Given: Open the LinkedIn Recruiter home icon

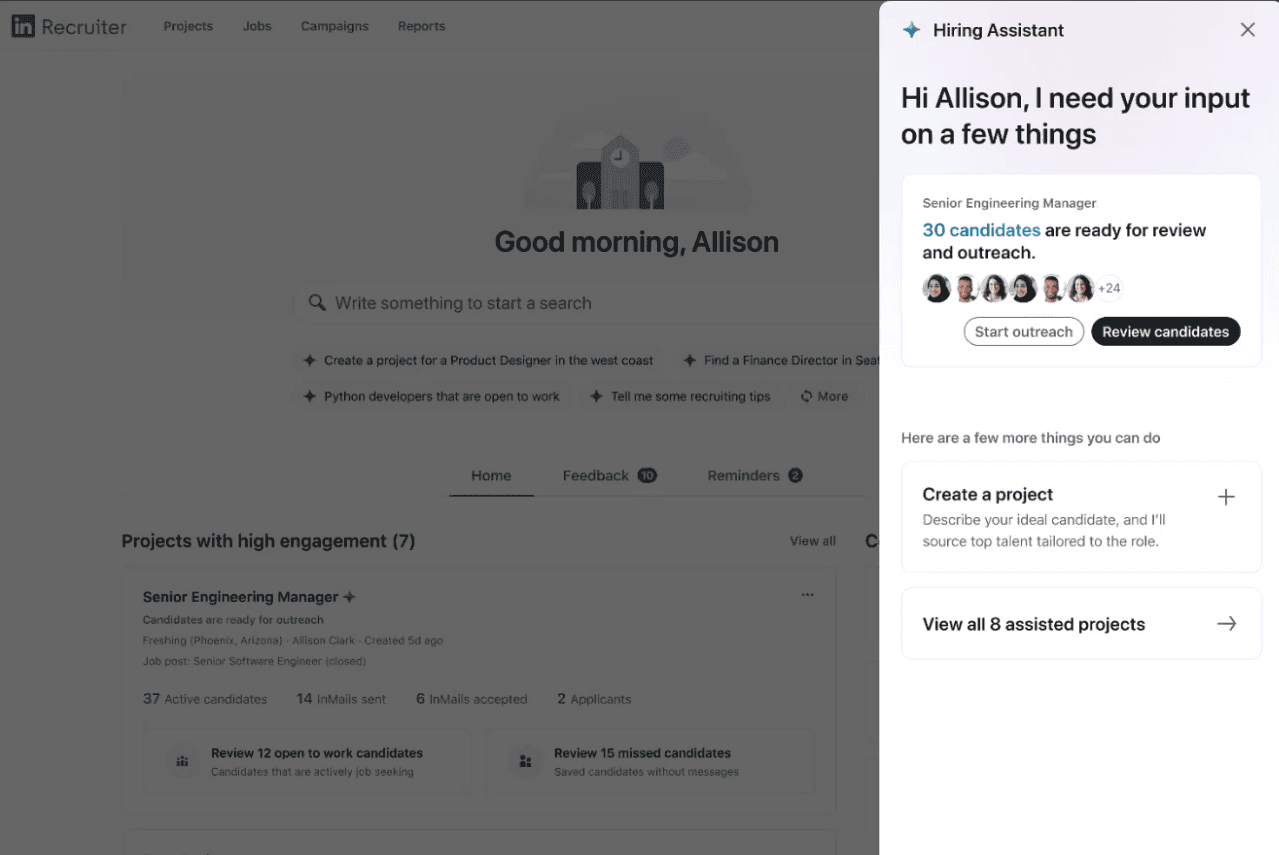Looking at the screenshot, I should [x=22, y=26].
